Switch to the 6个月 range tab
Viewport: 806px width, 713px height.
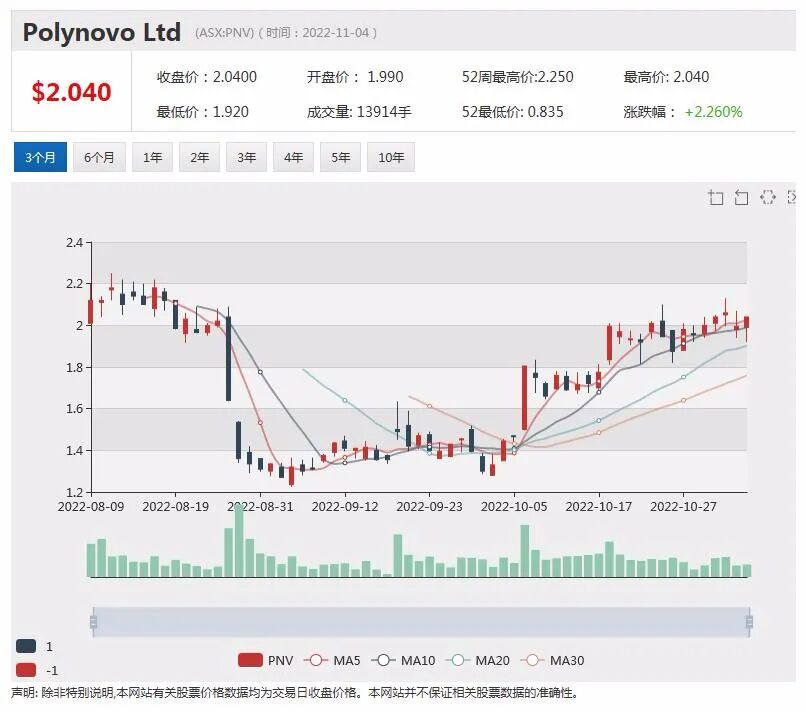click(x=99, y=157)
